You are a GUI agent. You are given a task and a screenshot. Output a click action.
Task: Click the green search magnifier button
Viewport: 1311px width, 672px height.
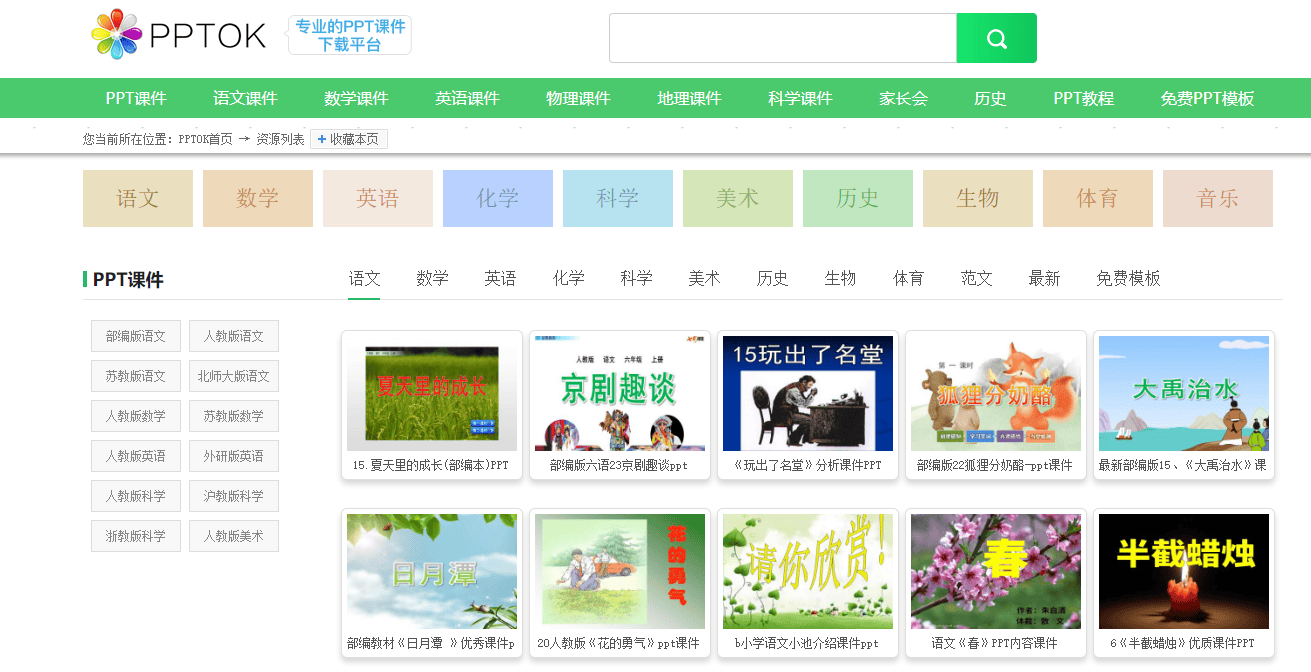pos(996,38)
